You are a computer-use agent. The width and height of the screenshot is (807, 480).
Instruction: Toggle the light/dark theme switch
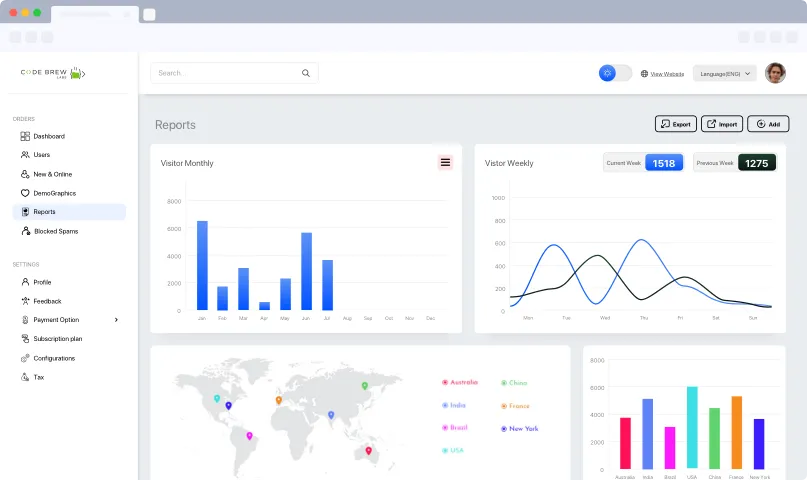click(x=615, y=73)
